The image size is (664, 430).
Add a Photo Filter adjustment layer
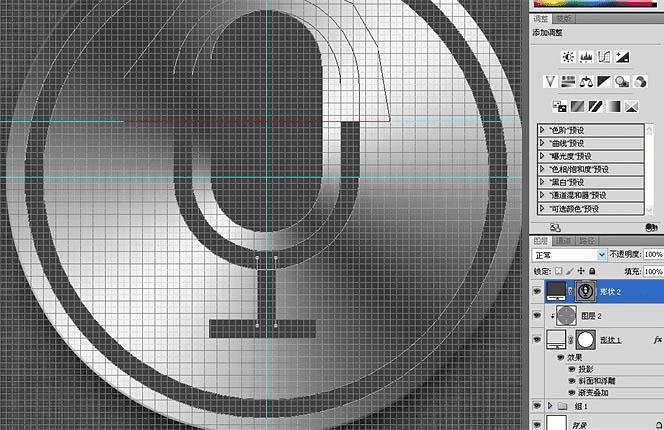coord(622,81)
